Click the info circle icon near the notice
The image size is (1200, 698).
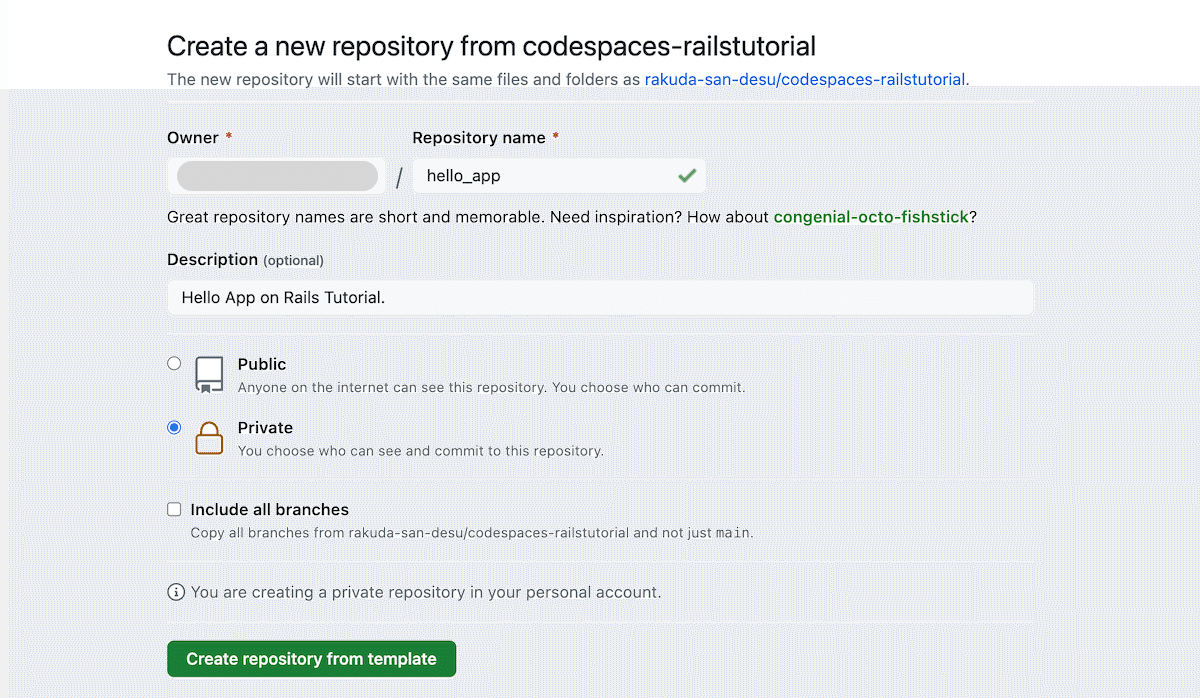tap(176, 592)
